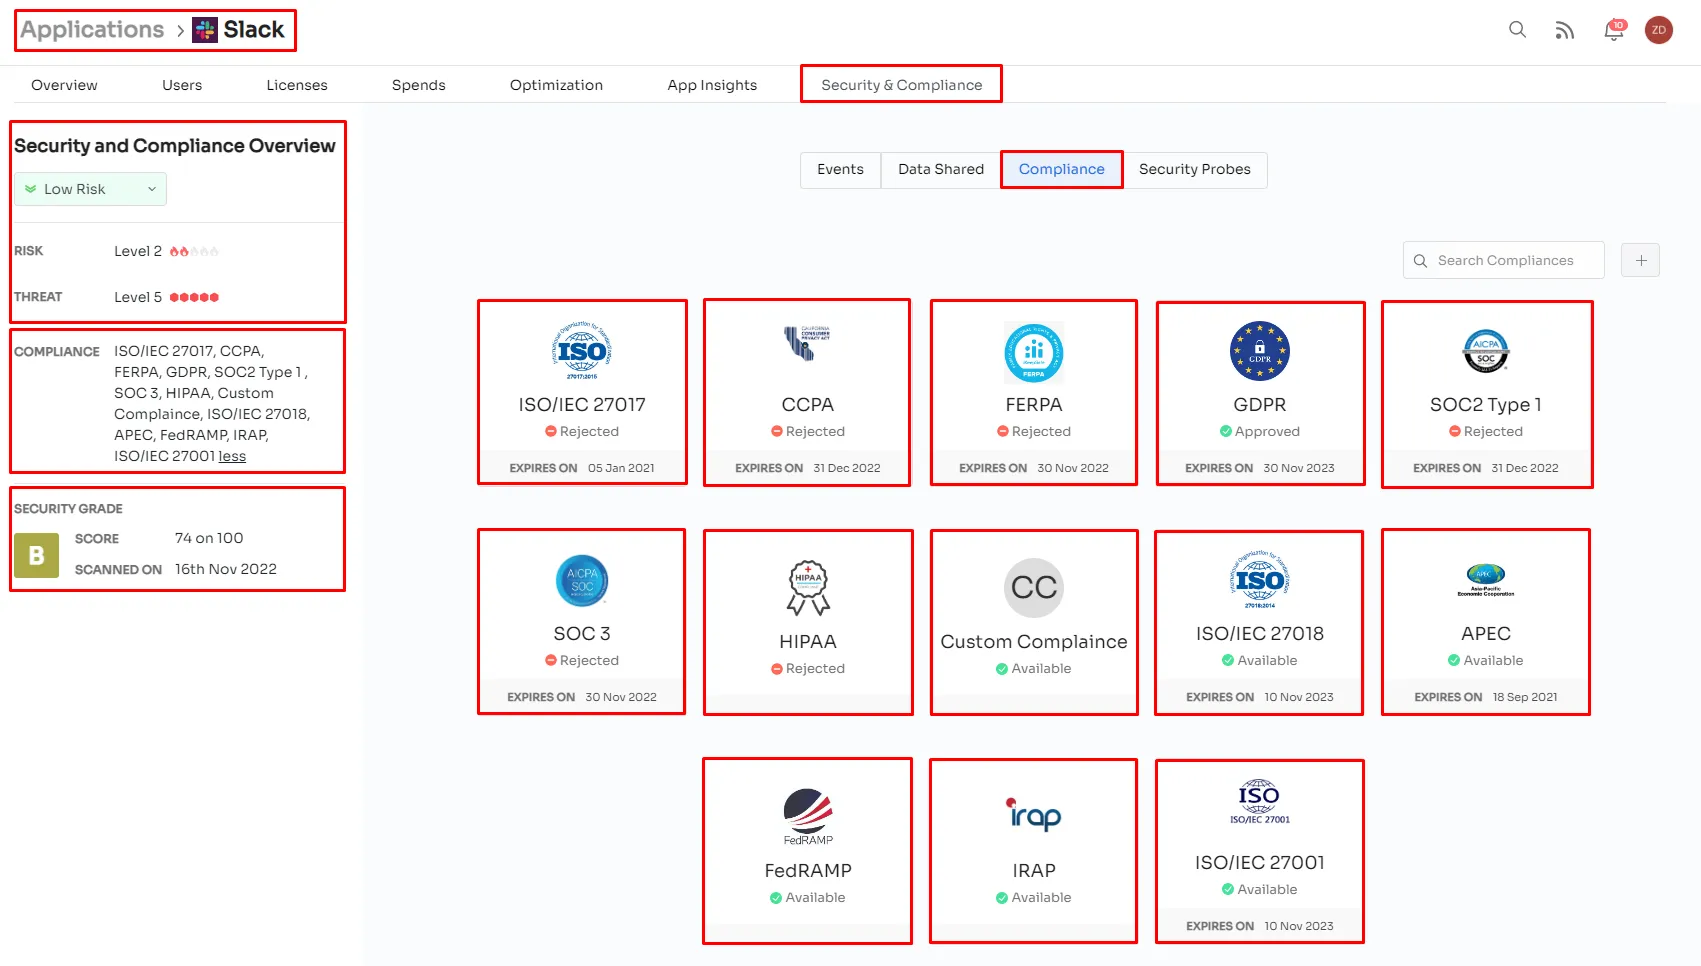The width and height of the screenshot is (1701, 966).
Task: Click the SOC2 Type 1 Rejected status
Action: 1486,432
